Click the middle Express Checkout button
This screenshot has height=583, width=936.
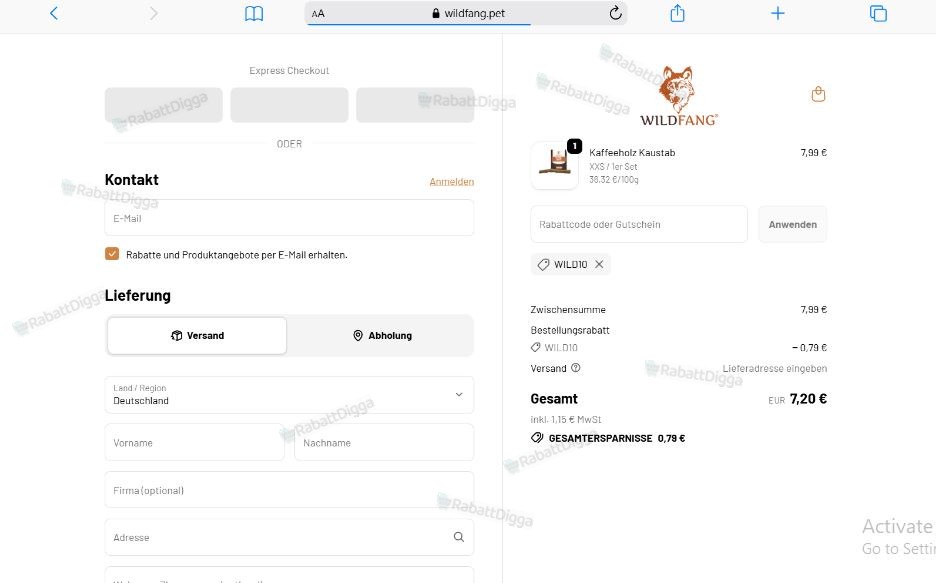(x=290, y=105)
